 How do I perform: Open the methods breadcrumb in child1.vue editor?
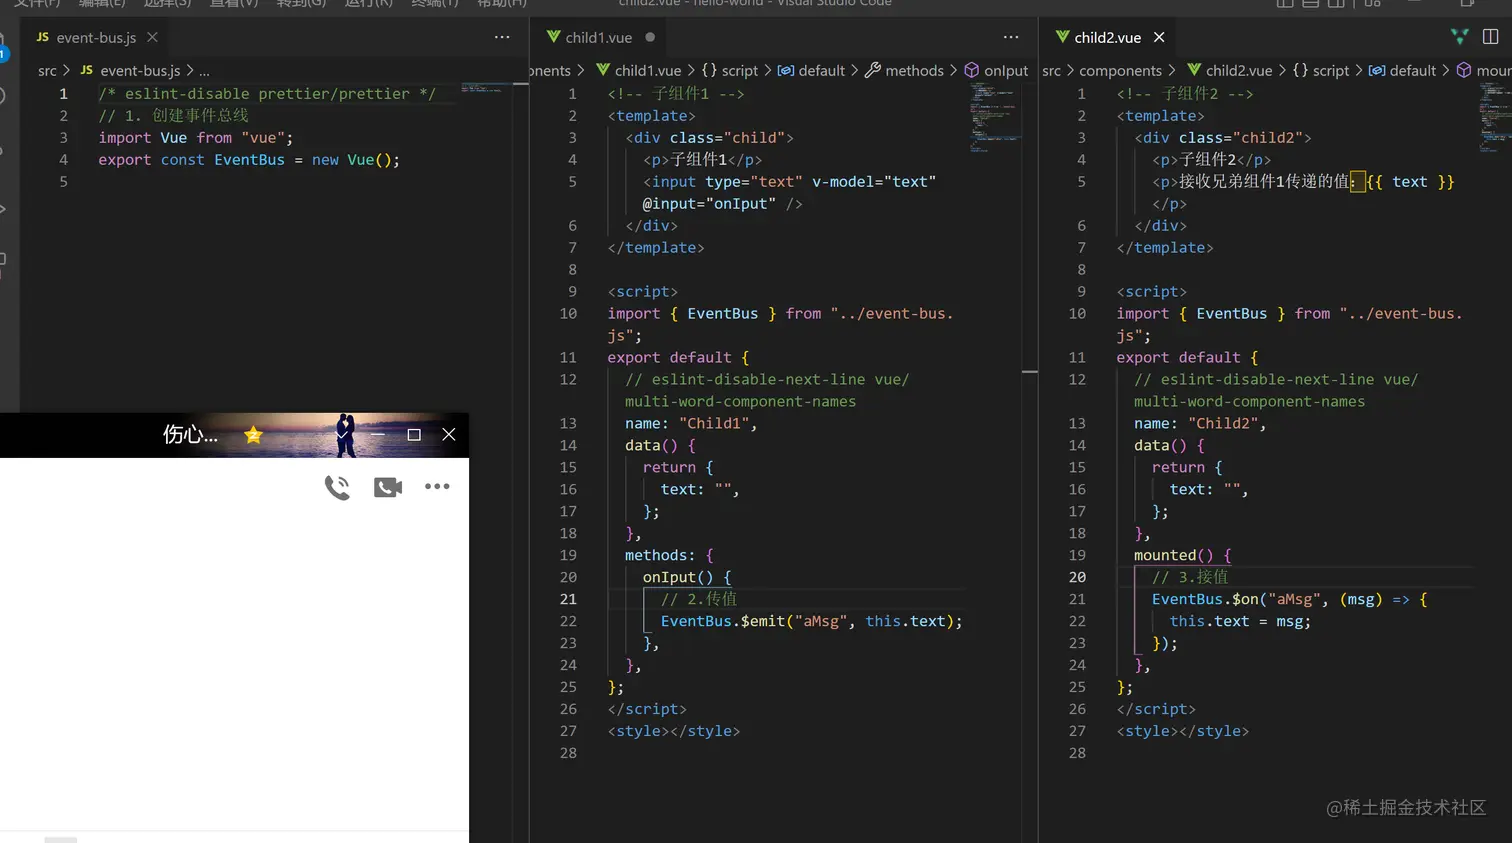(904, 71)
